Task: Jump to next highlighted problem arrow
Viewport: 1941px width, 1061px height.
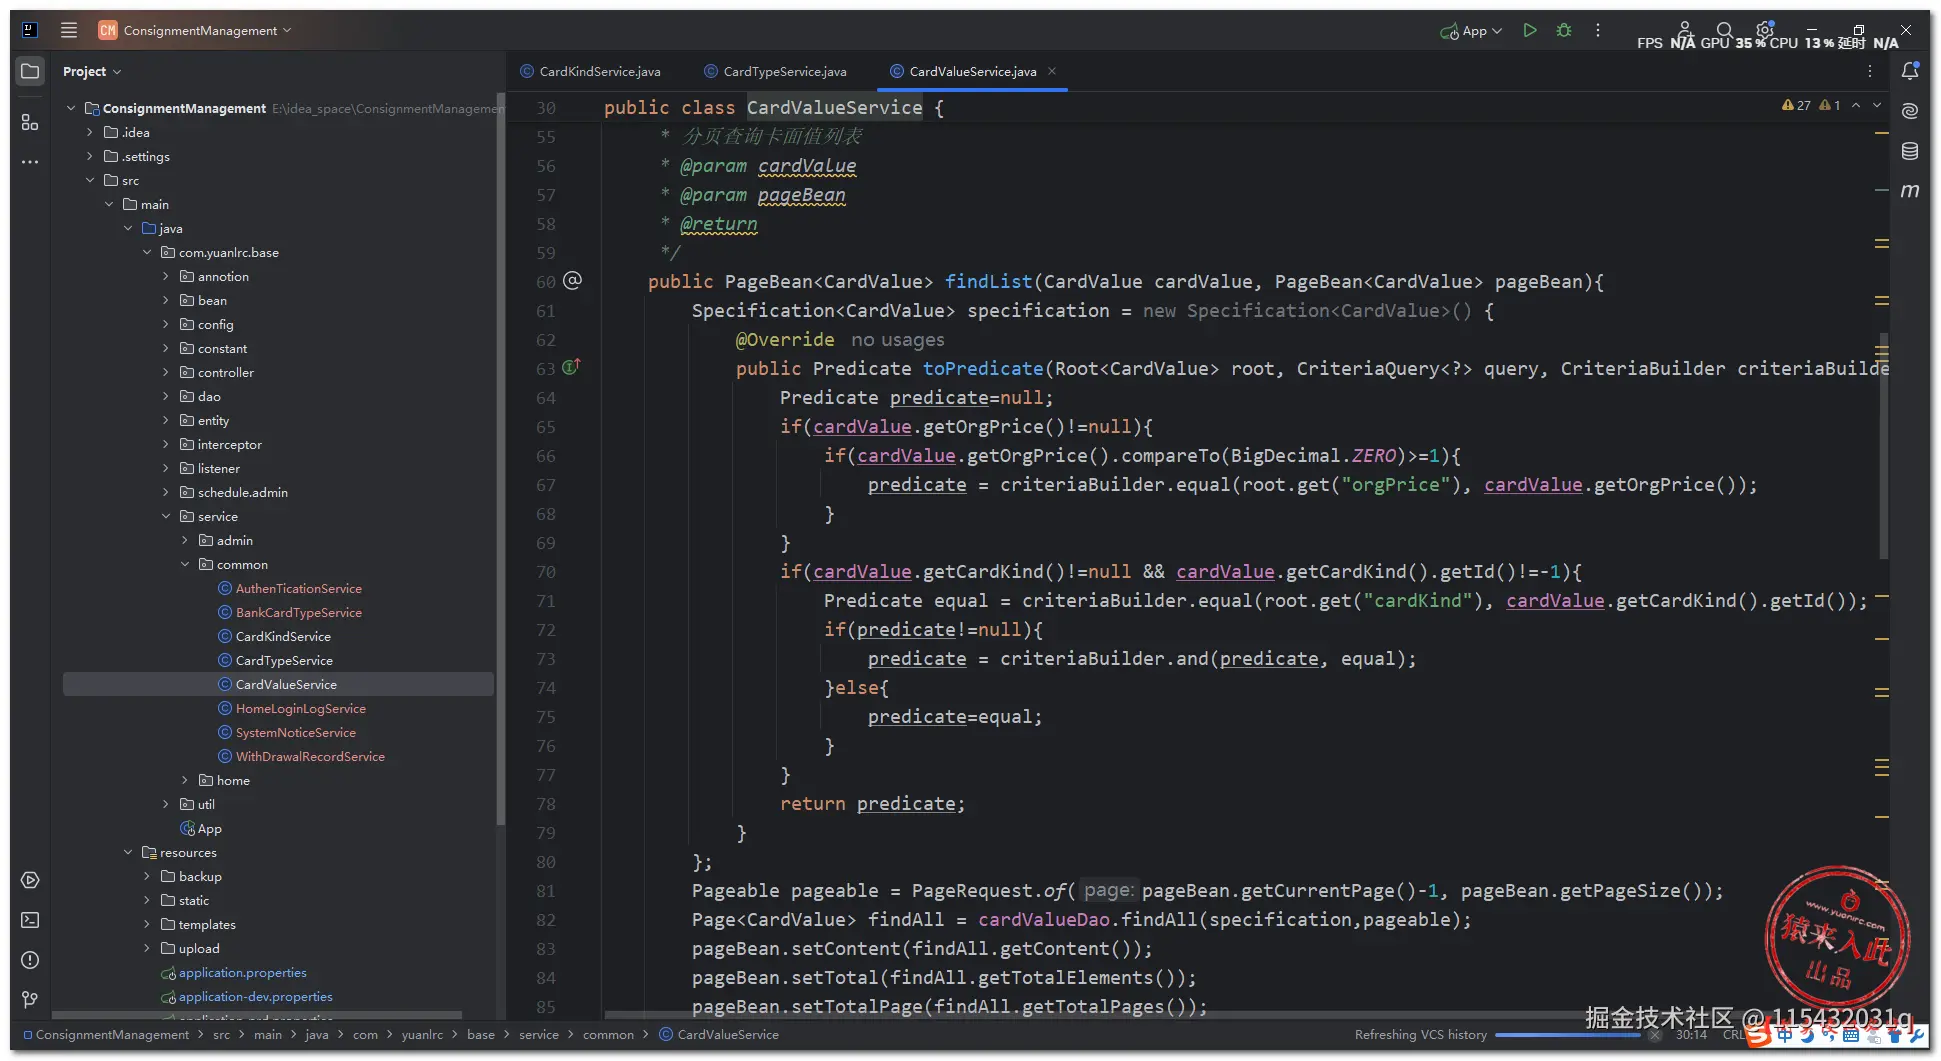Action: click(x=1877, y=105)
